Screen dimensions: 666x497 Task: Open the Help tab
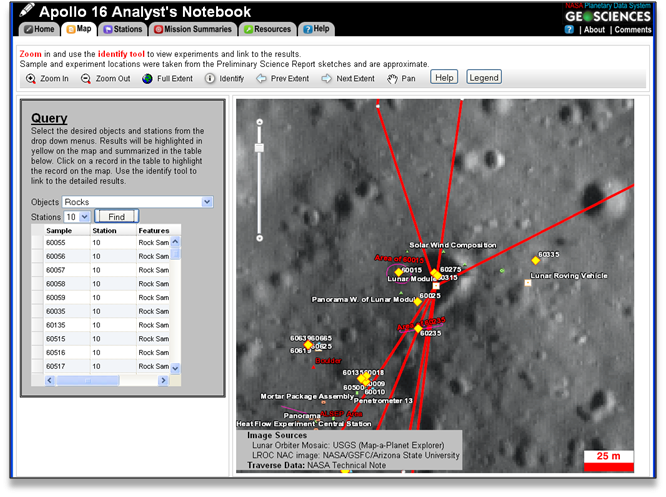[x=316, y=29]
